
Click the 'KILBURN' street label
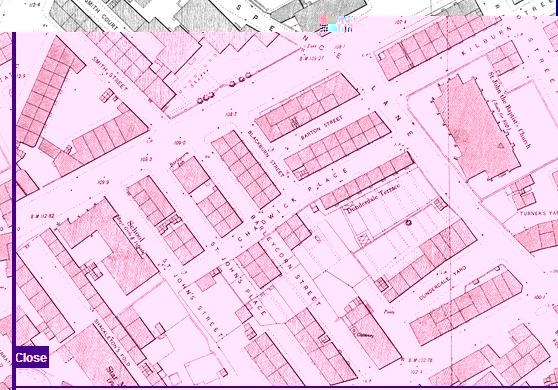click(487, 41)
